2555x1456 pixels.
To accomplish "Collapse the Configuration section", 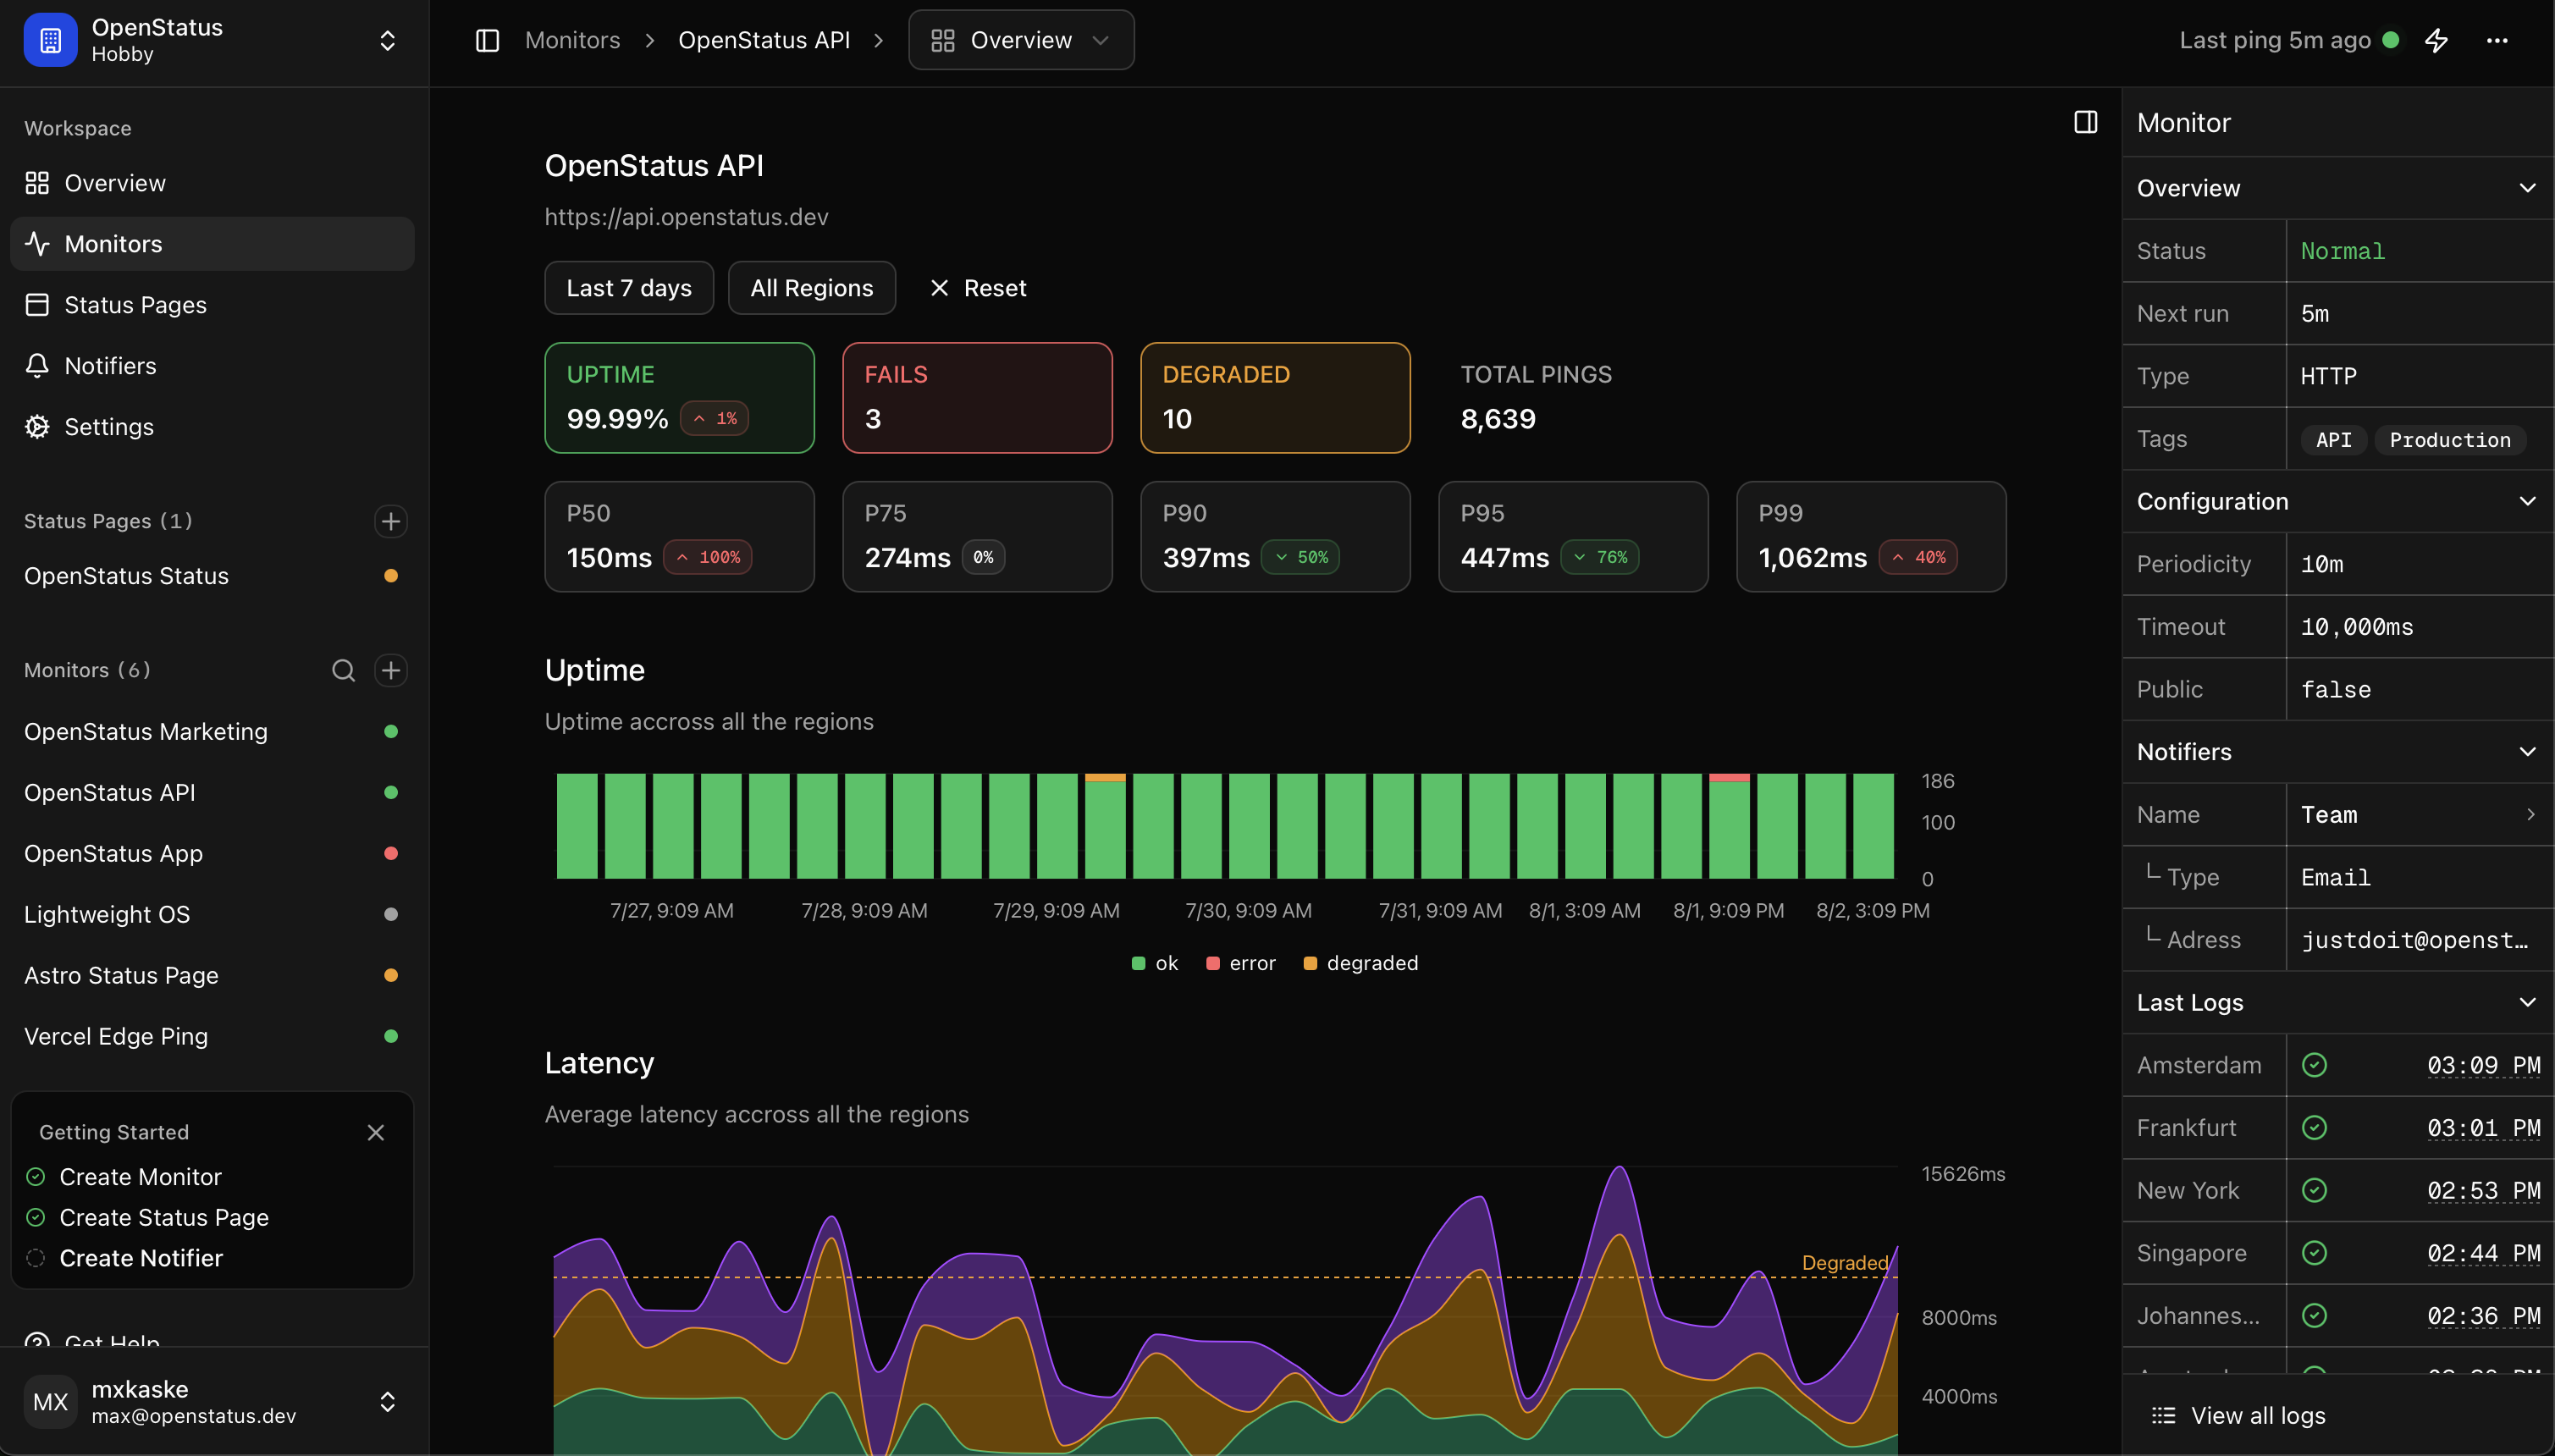I will 2528,501.
